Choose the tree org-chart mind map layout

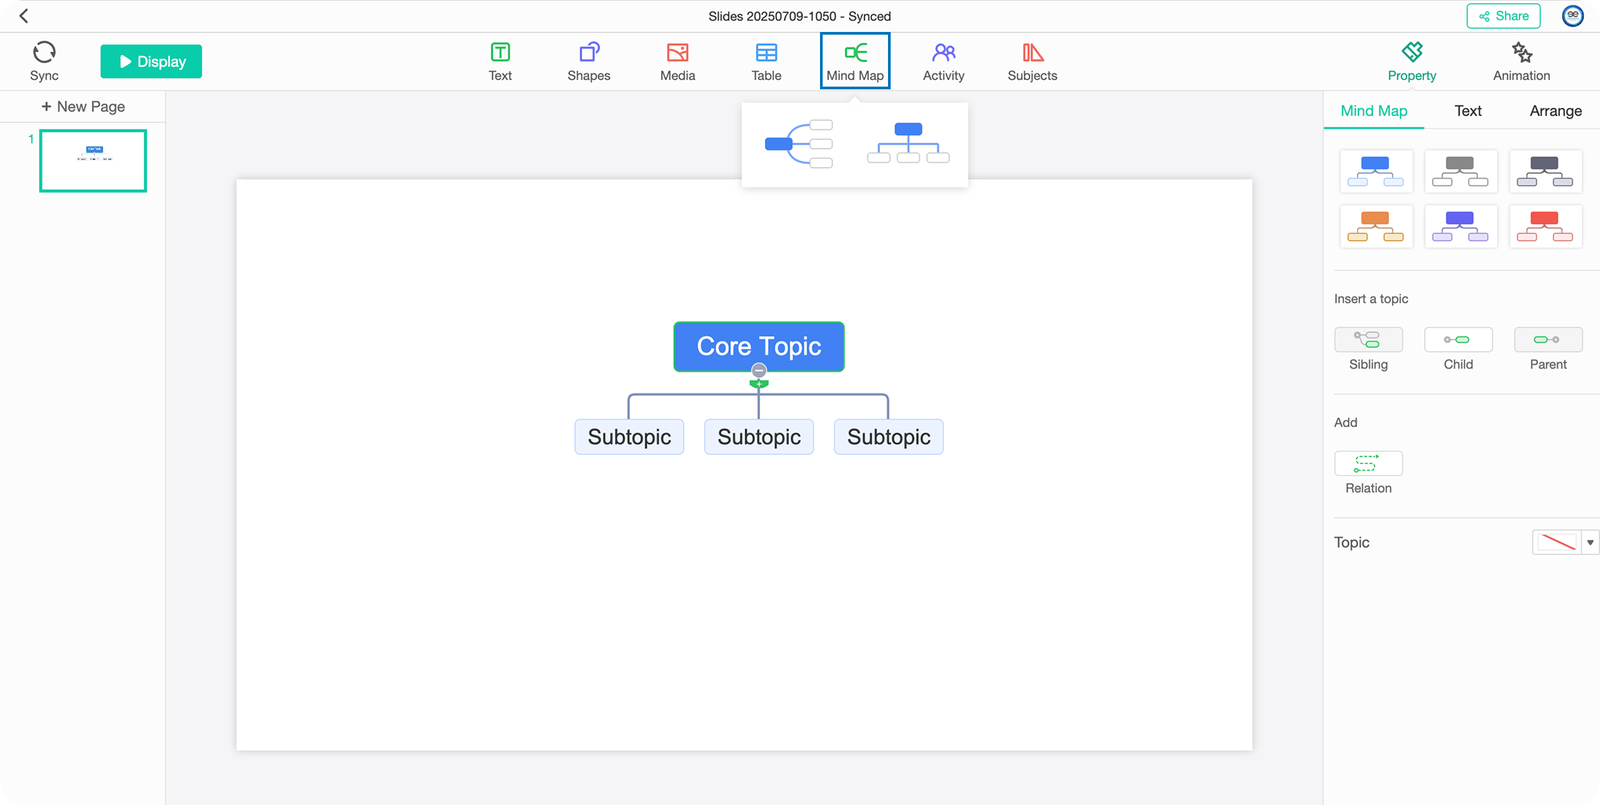908,144
